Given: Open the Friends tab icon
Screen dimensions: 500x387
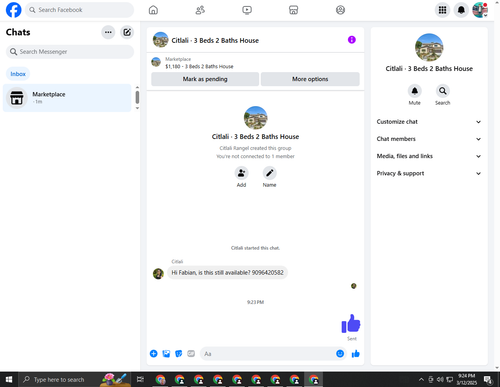Looking at the screenshot, I should pos(200,10).
